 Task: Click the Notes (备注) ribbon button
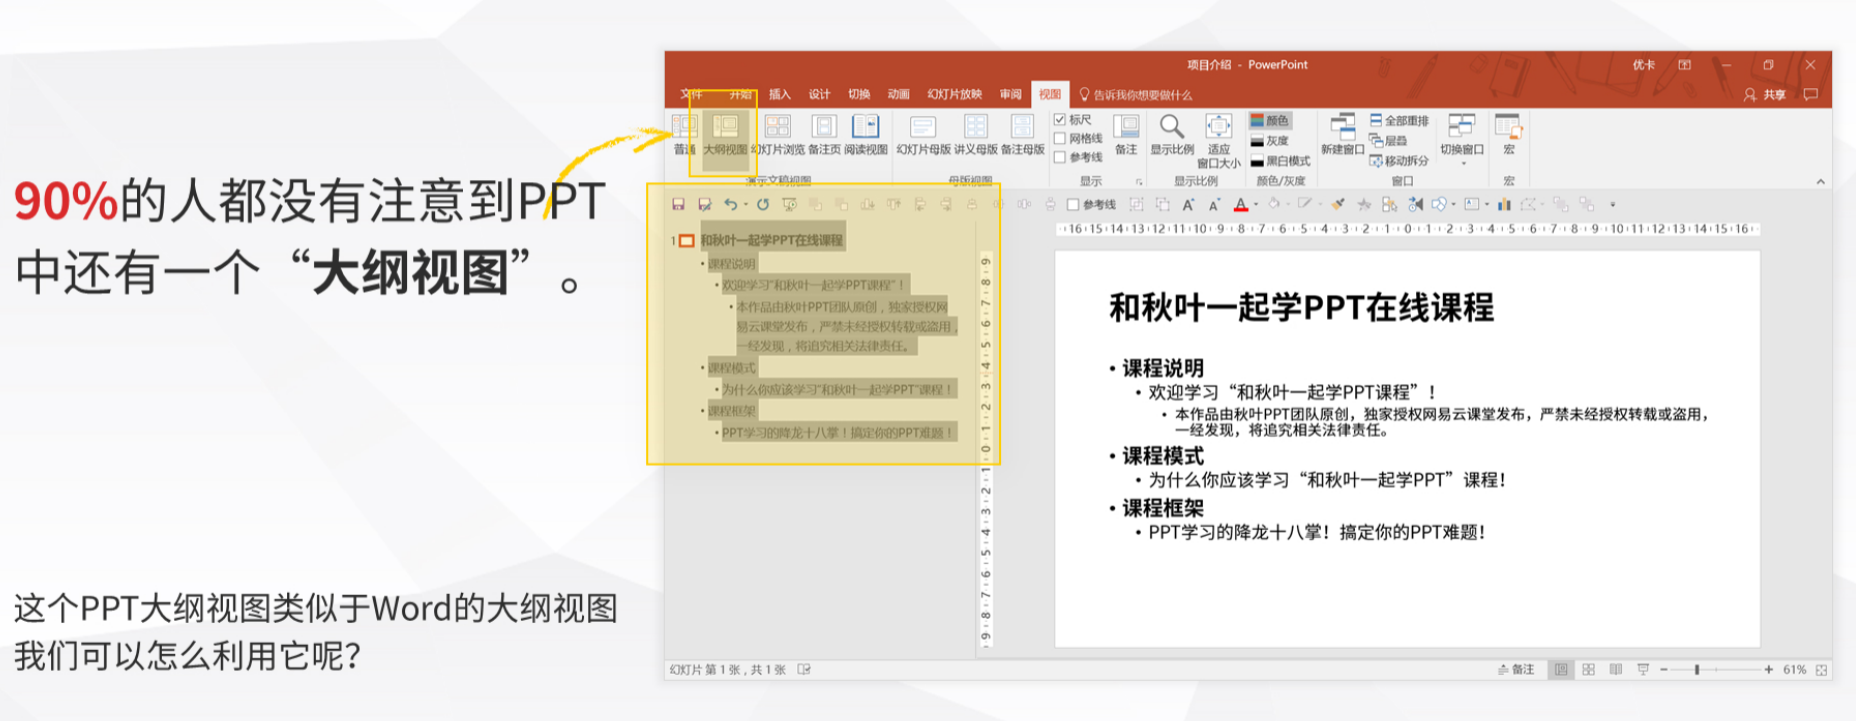click(1126, 135)
